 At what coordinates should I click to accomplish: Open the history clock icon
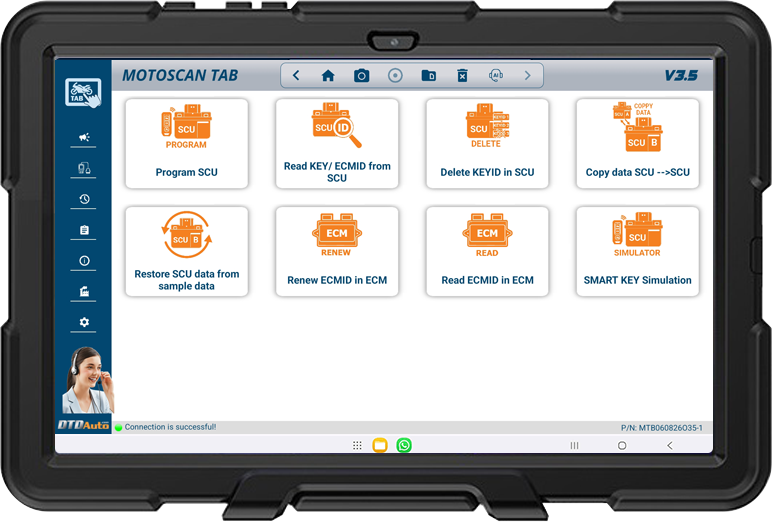84,199
